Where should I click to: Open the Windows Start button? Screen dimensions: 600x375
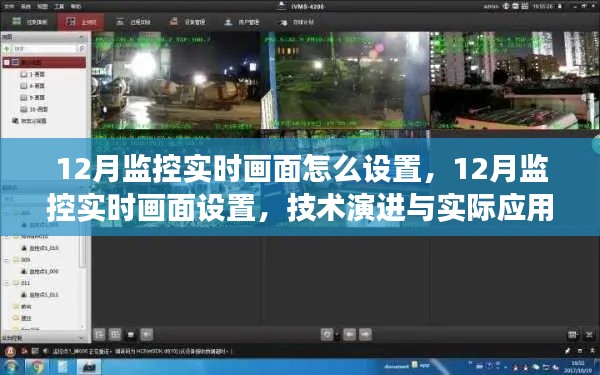11,367
